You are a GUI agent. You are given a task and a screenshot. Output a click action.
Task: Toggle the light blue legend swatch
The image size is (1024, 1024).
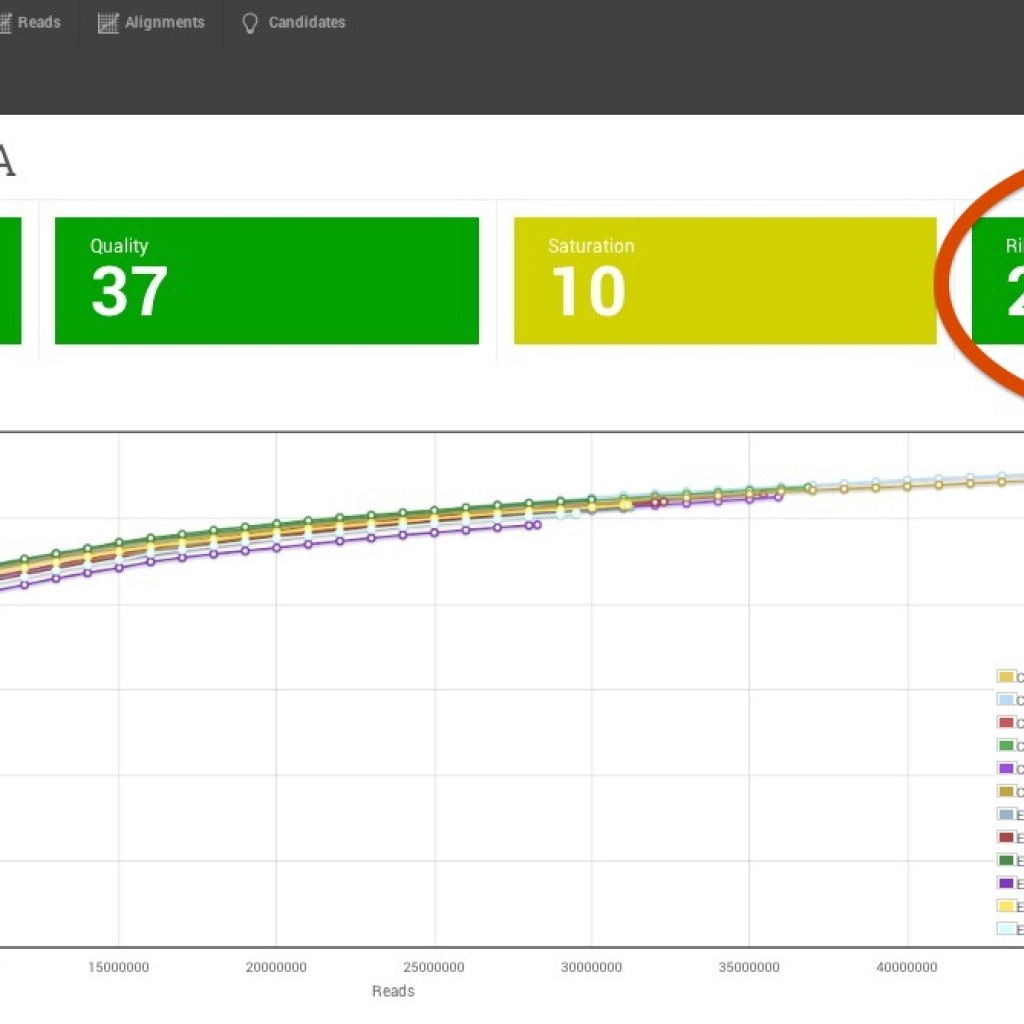1006,700
